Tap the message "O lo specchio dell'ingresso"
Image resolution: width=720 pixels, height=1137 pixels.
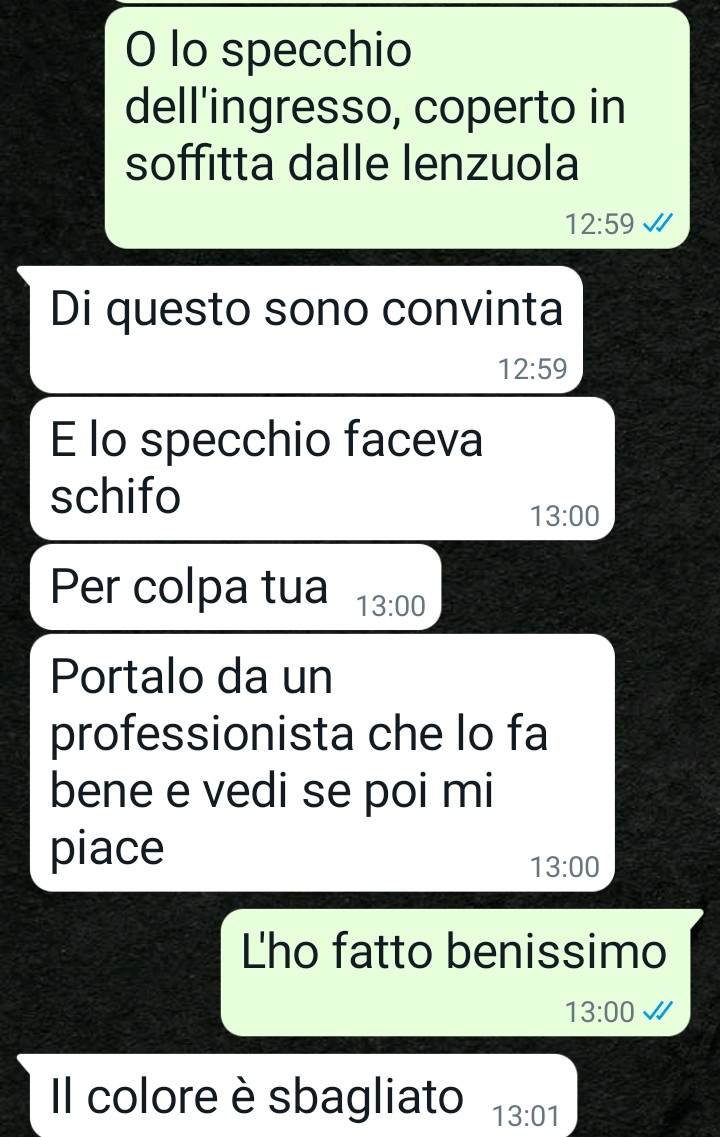click(397, 127)
